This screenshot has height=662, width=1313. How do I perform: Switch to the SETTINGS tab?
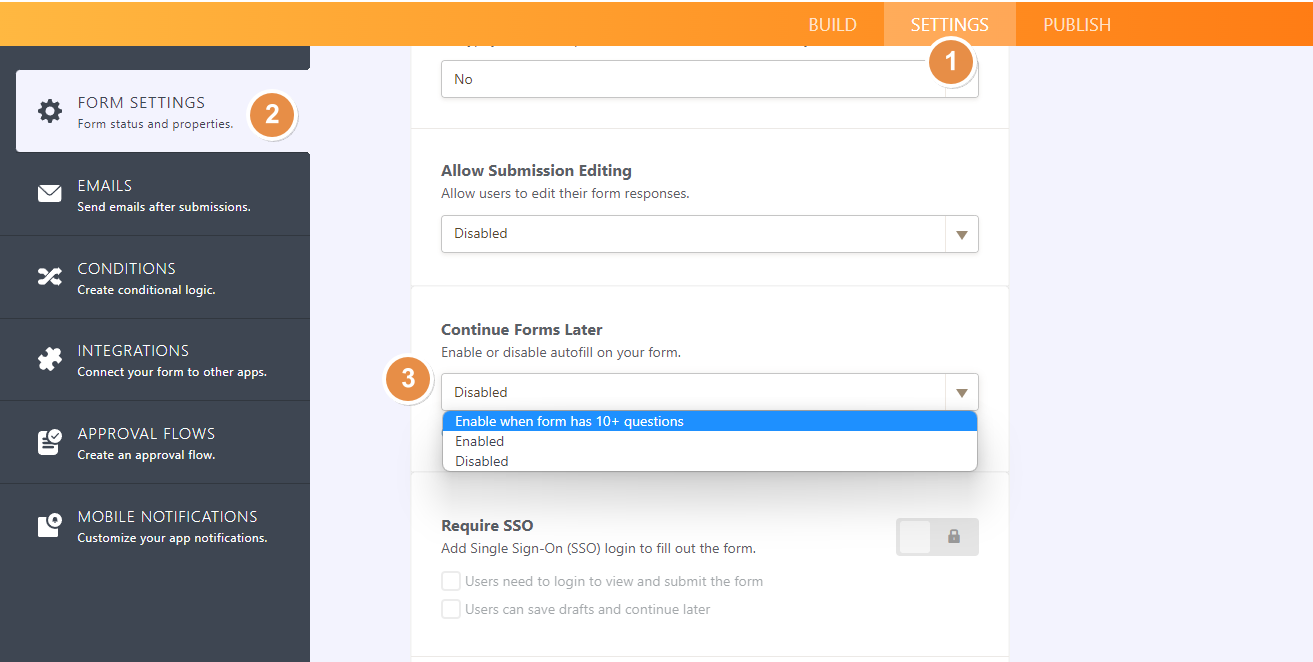pos(949,25)
